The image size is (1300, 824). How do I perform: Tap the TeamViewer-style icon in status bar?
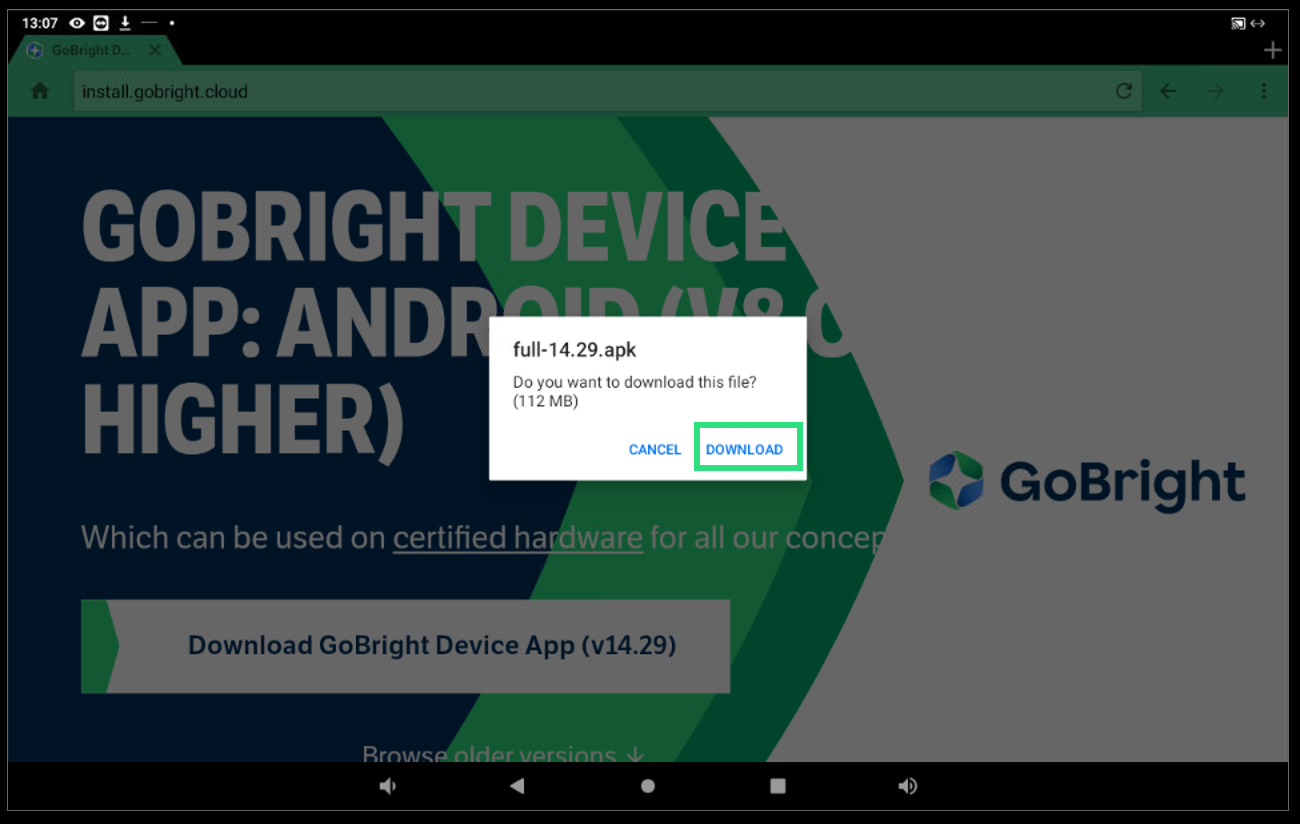click(101, 23)
